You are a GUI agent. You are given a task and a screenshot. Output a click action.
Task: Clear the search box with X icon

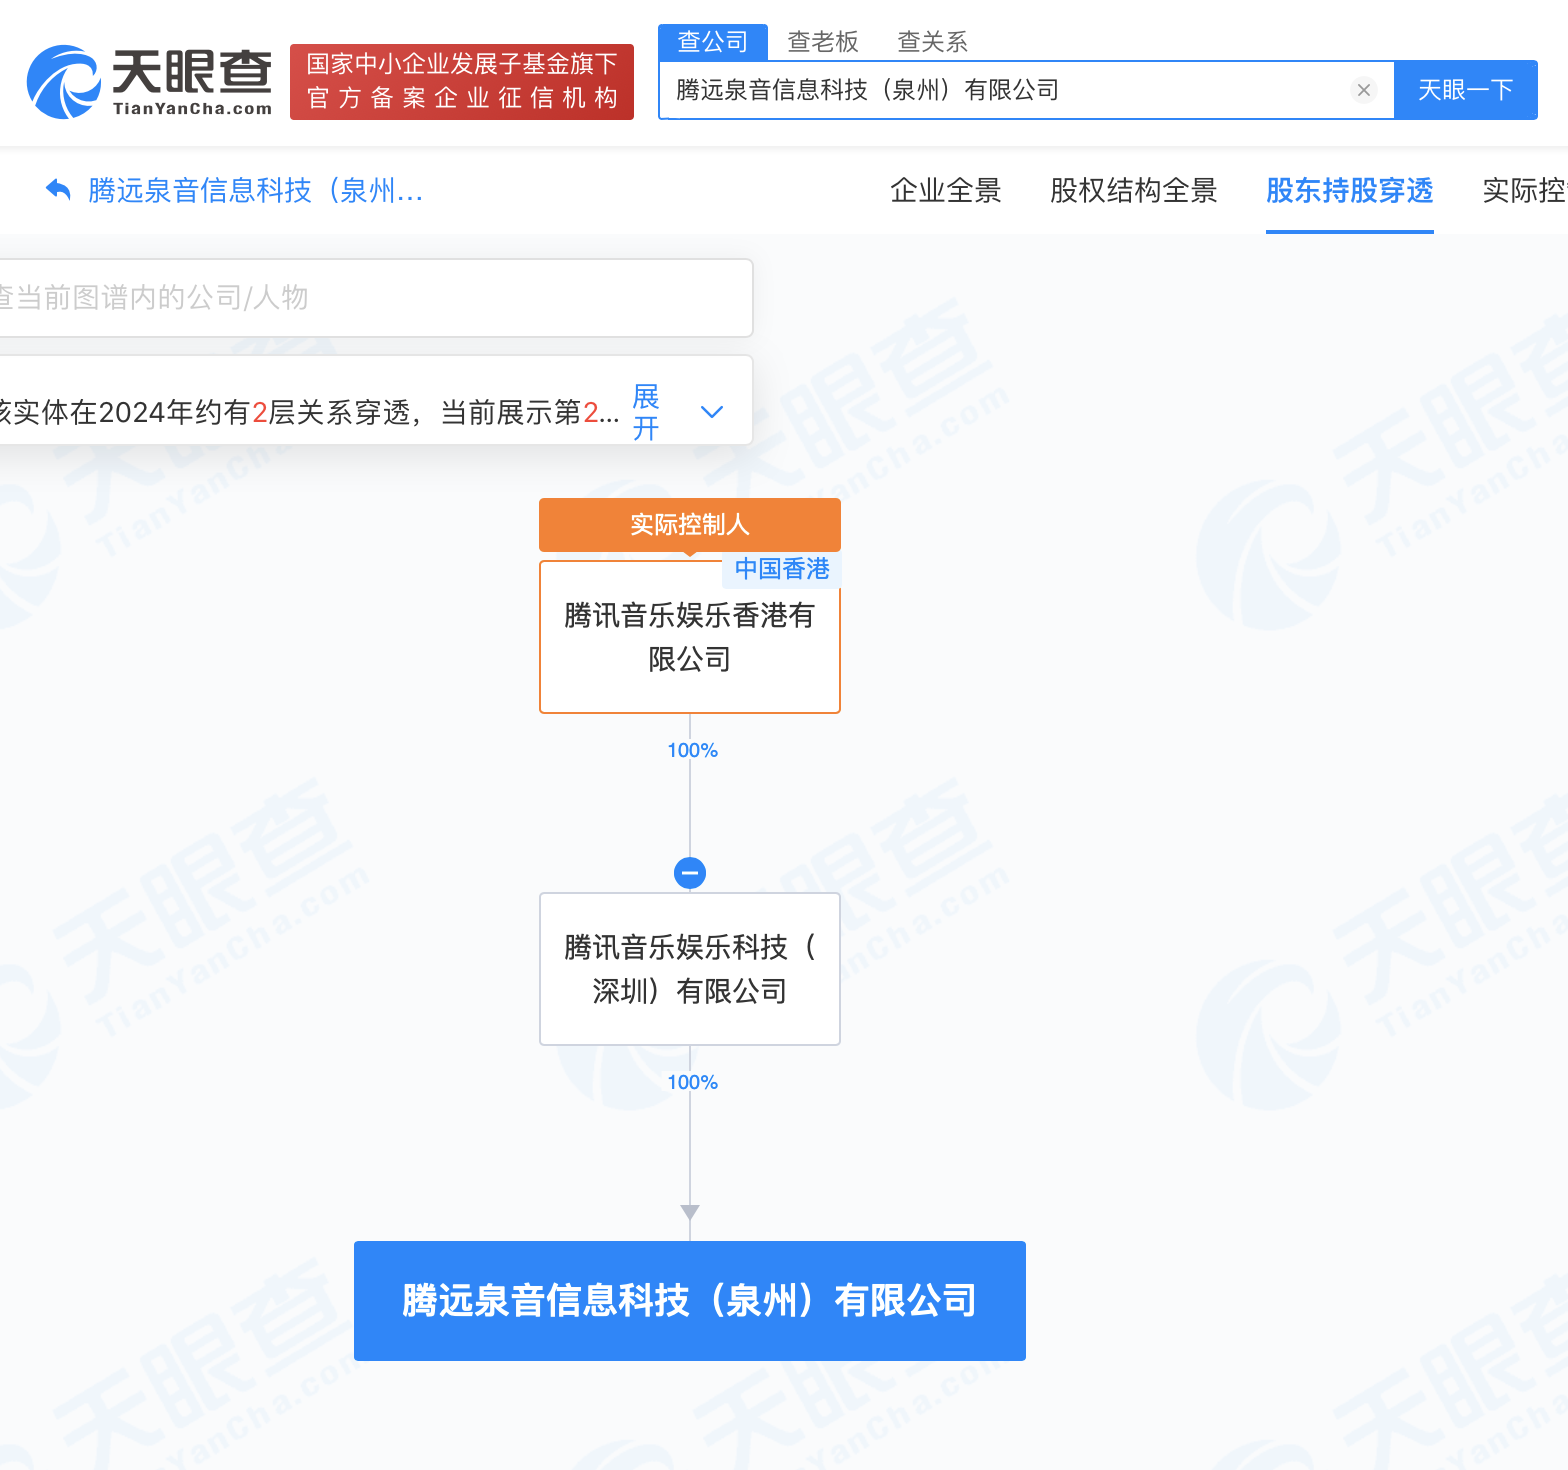(x=1363, y=90)
